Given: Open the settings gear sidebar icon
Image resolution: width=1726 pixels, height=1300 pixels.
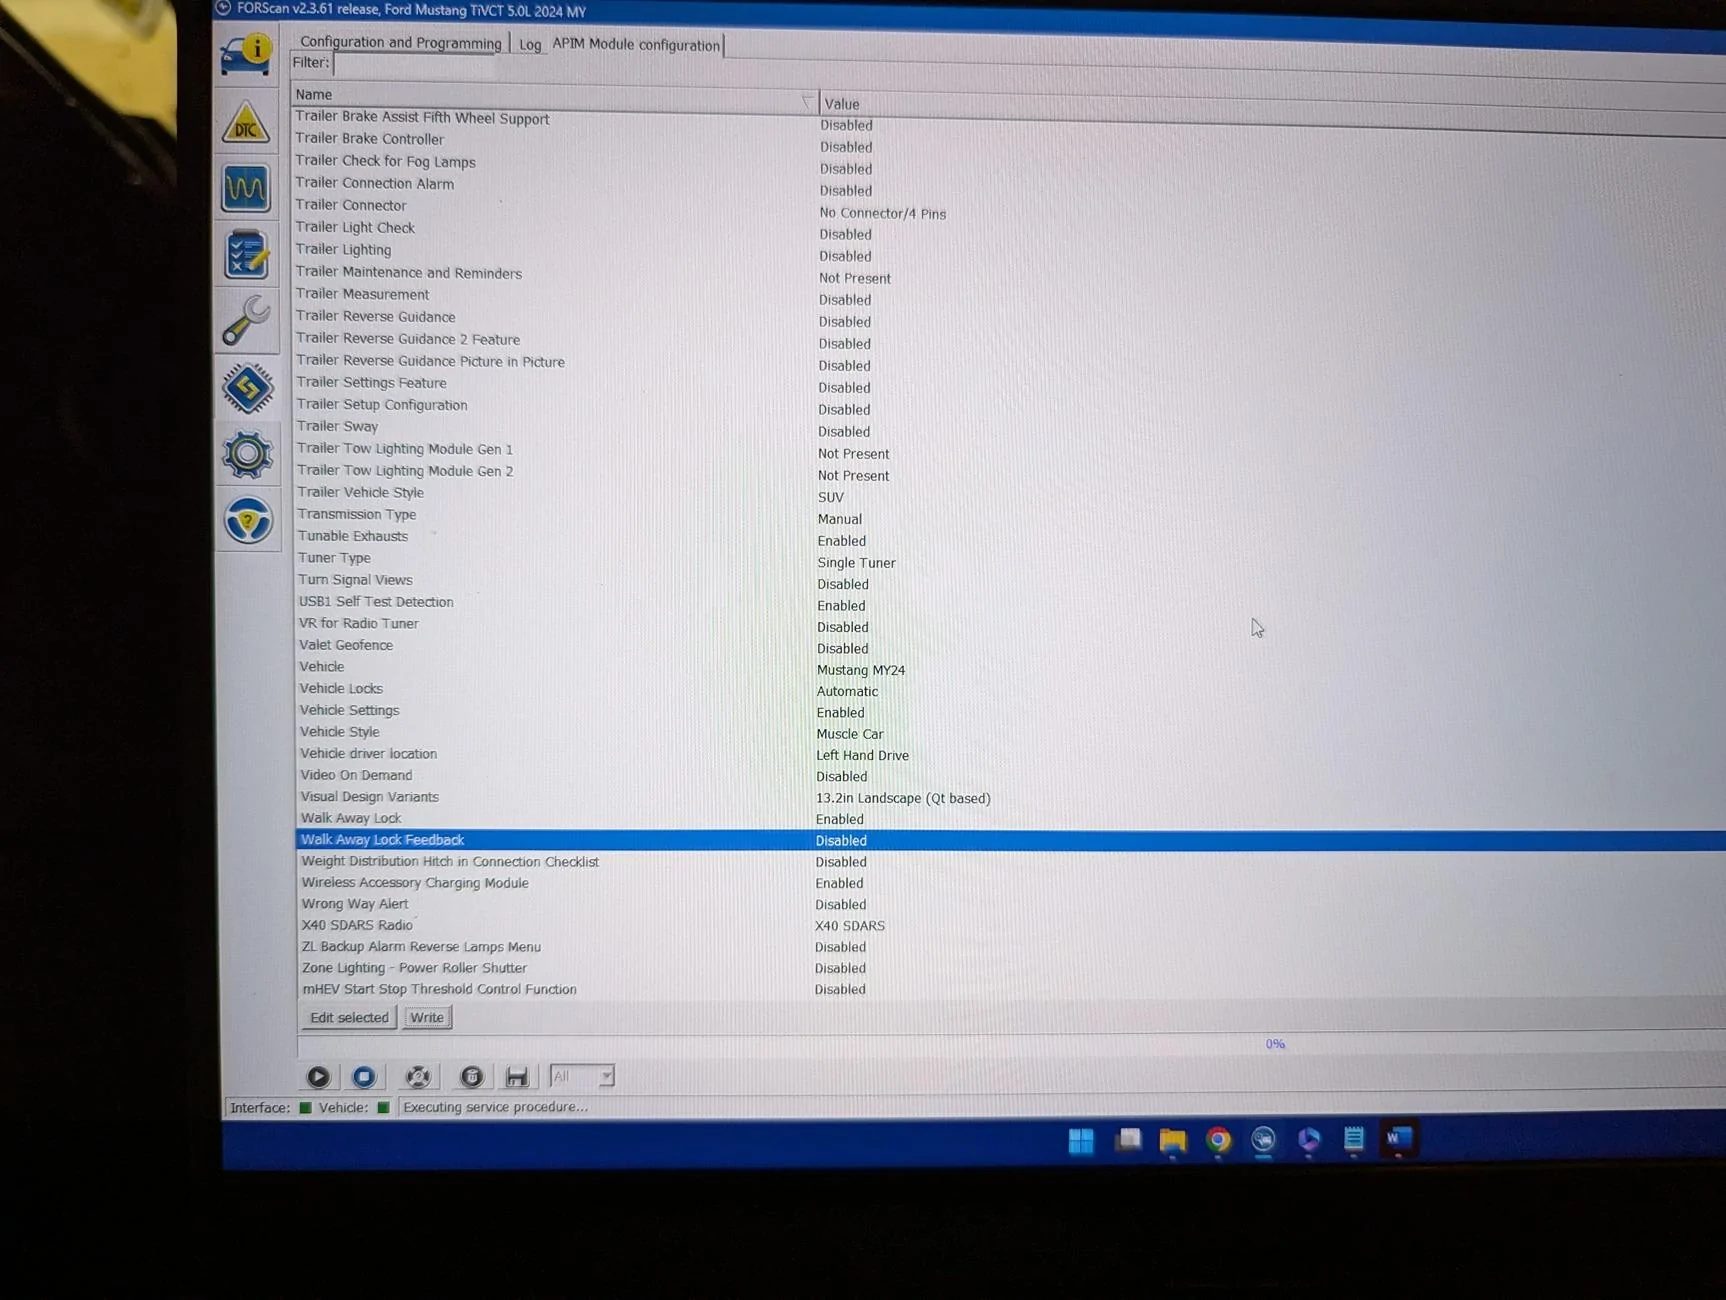Looking at the screenshot, I should point(247,455).
